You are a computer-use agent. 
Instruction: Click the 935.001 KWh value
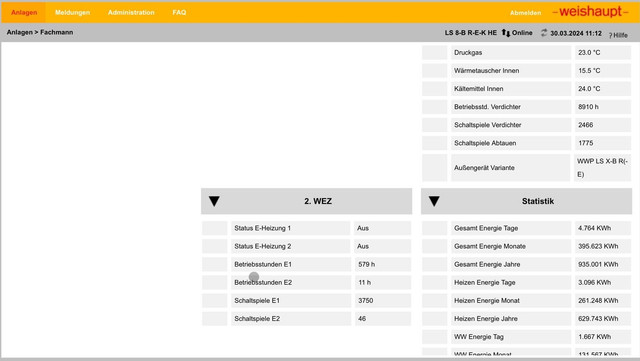598,264
